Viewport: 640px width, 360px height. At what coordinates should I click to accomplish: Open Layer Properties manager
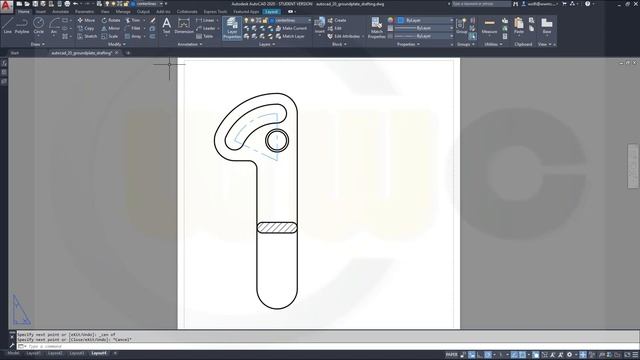click(x=232, y=28)
